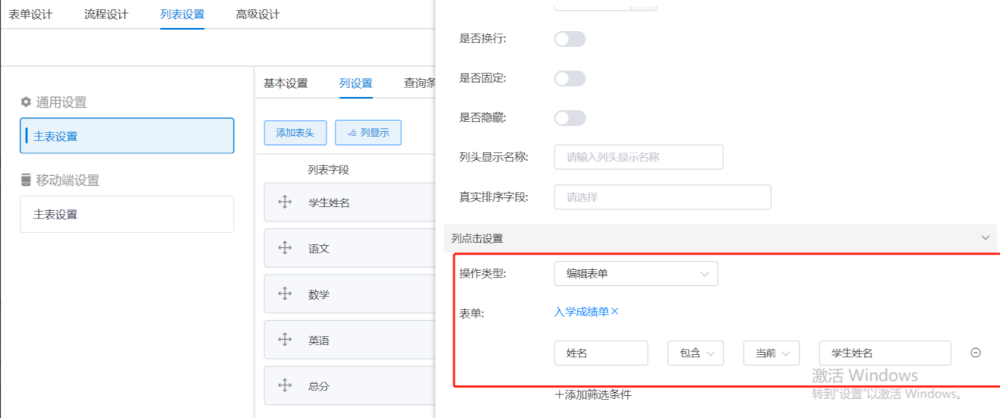Click the drag handle icon for 学生姓名

pos(284,203)
